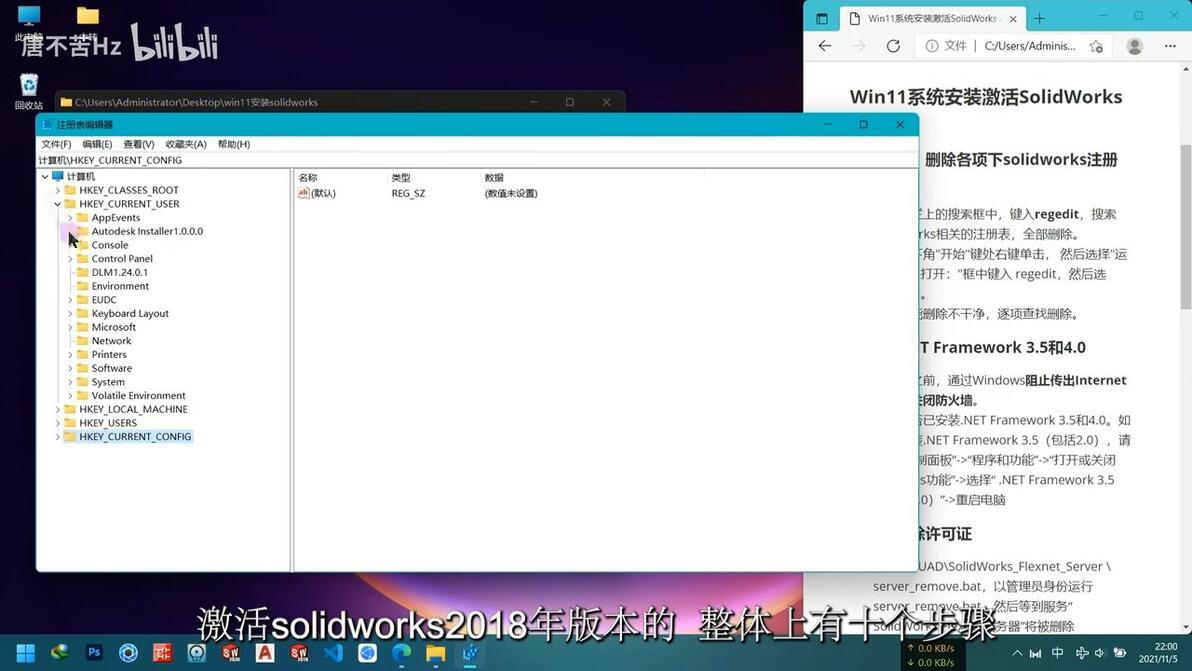
Task: Switch the Chinese input method indicator
Action: (x=1057, y=653)
